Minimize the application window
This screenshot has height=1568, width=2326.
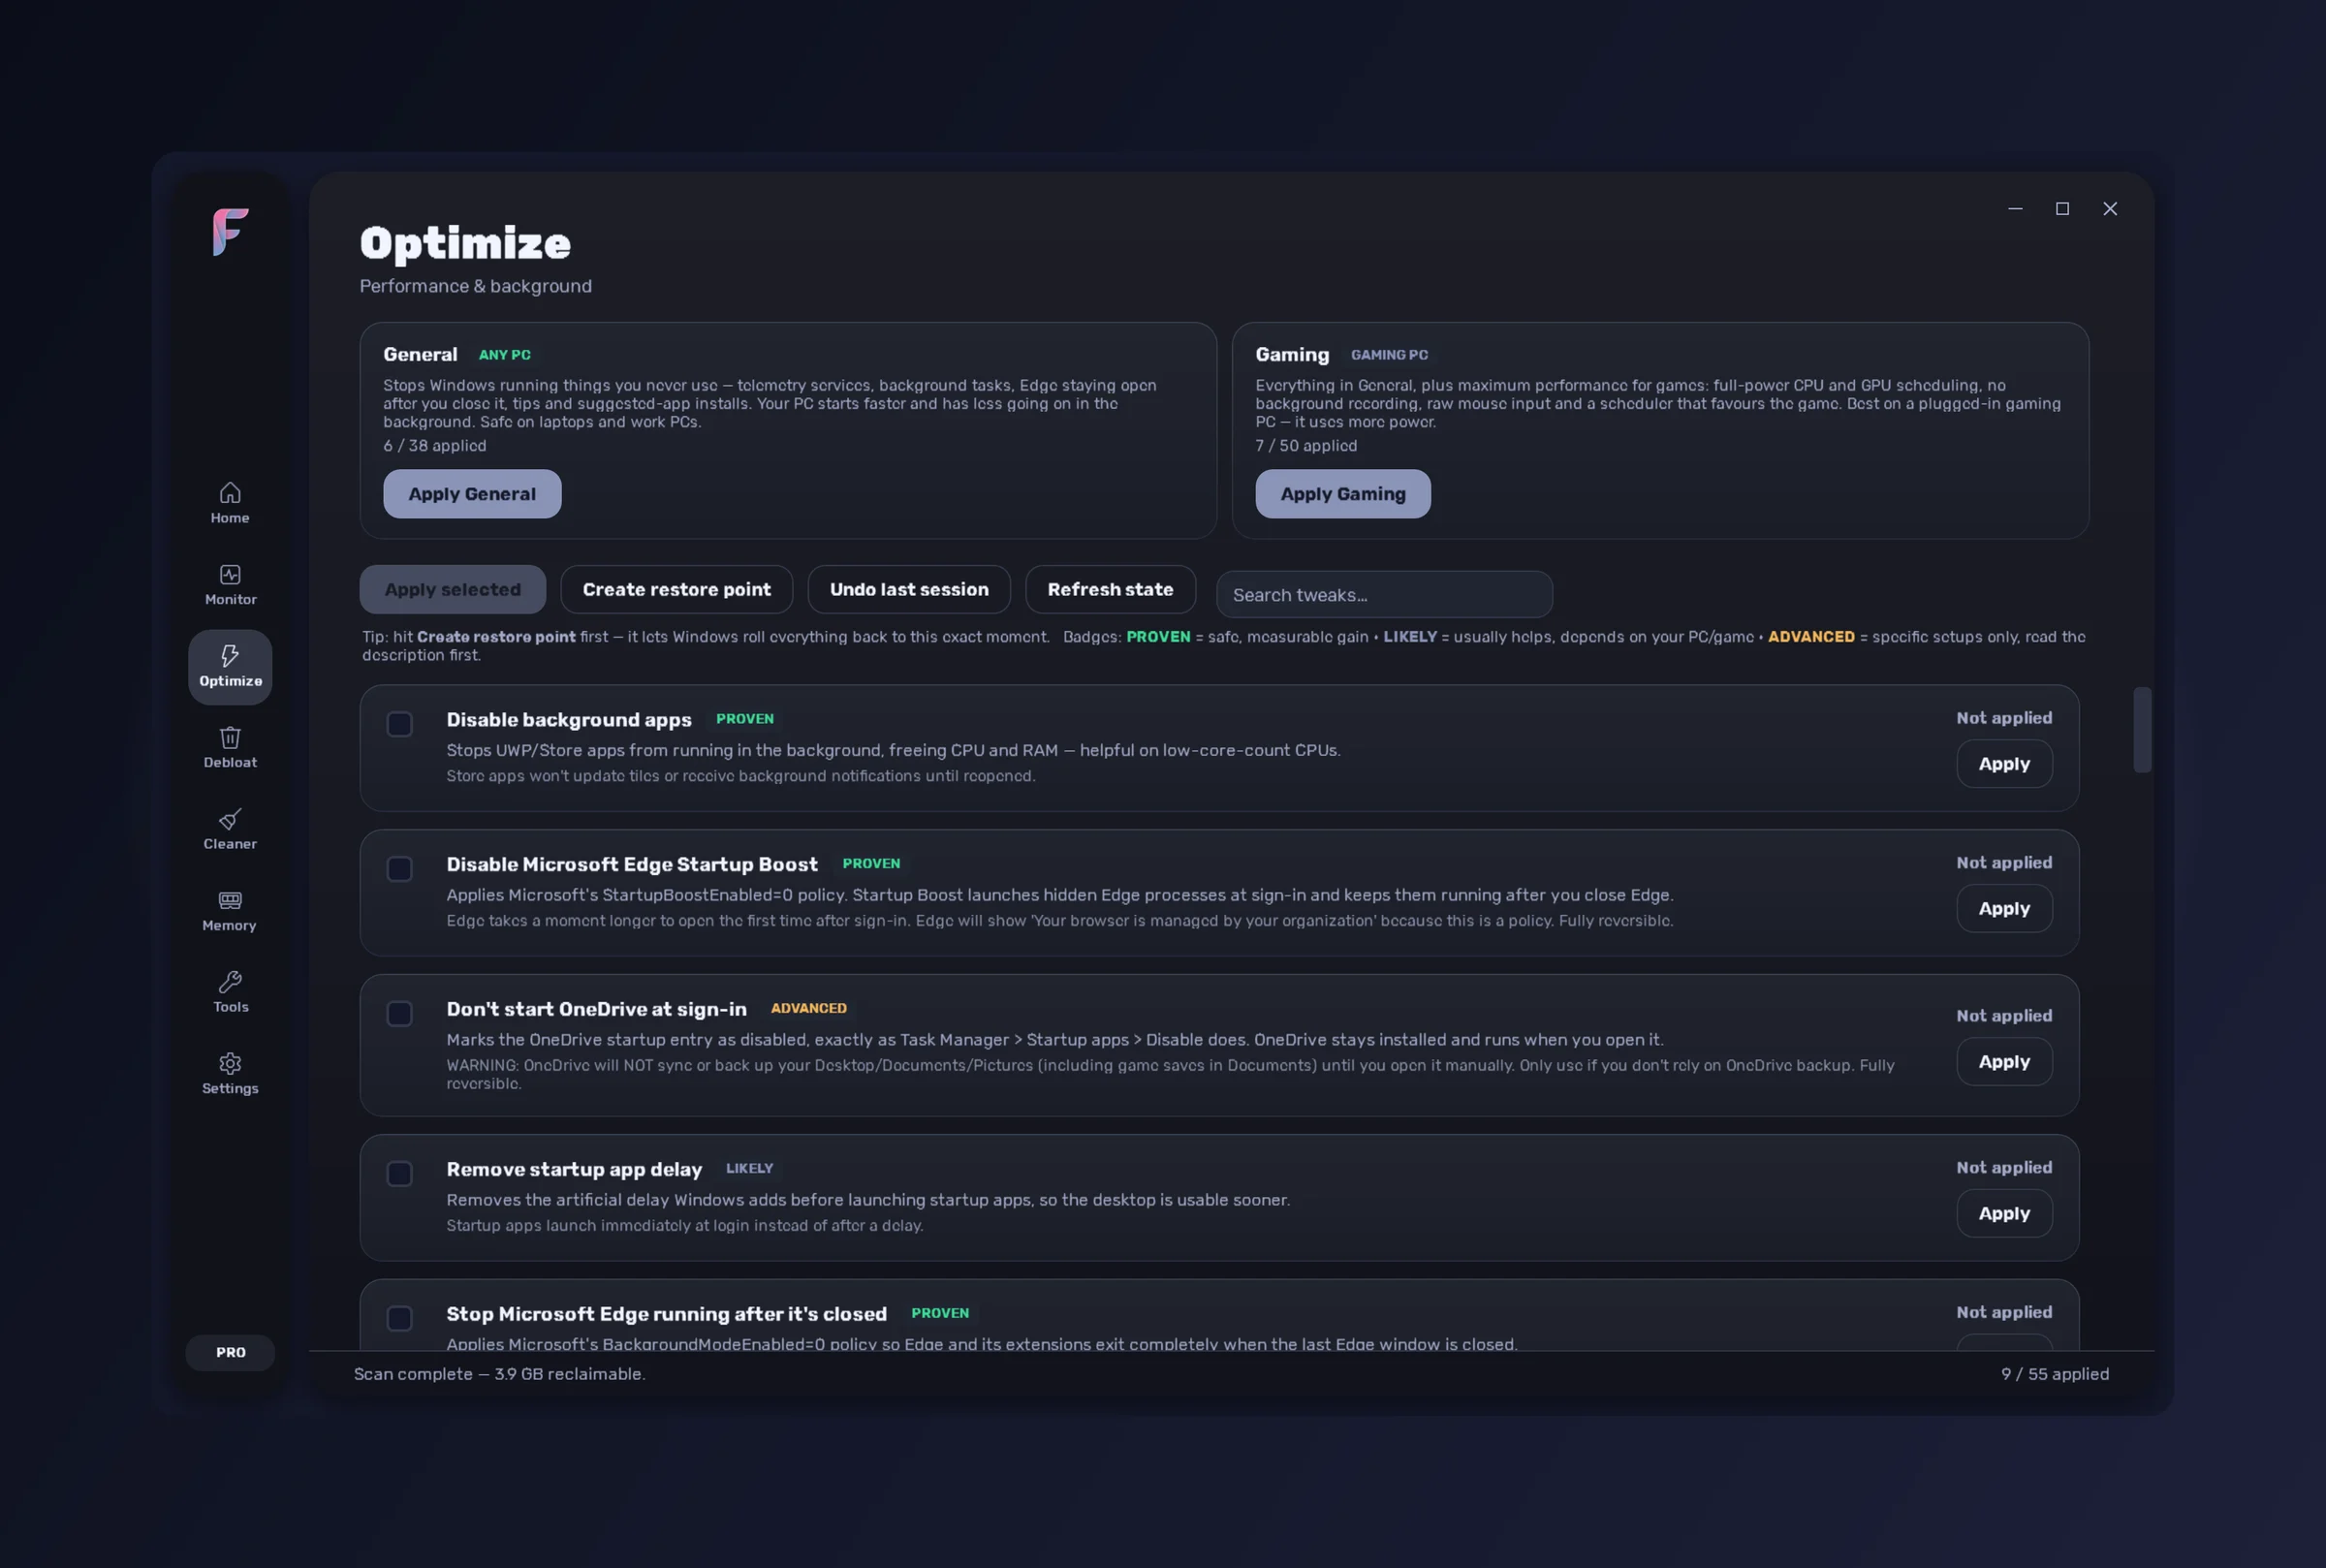(2015, 209)
